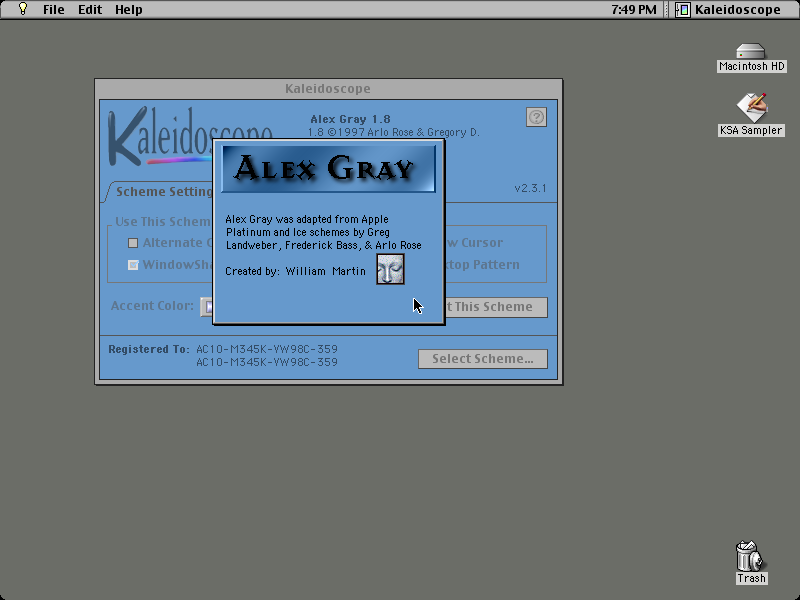Click the help question mark icon in Kaleidoscope
This screenshot has height=600, width=800.
(x=536, y=117)
